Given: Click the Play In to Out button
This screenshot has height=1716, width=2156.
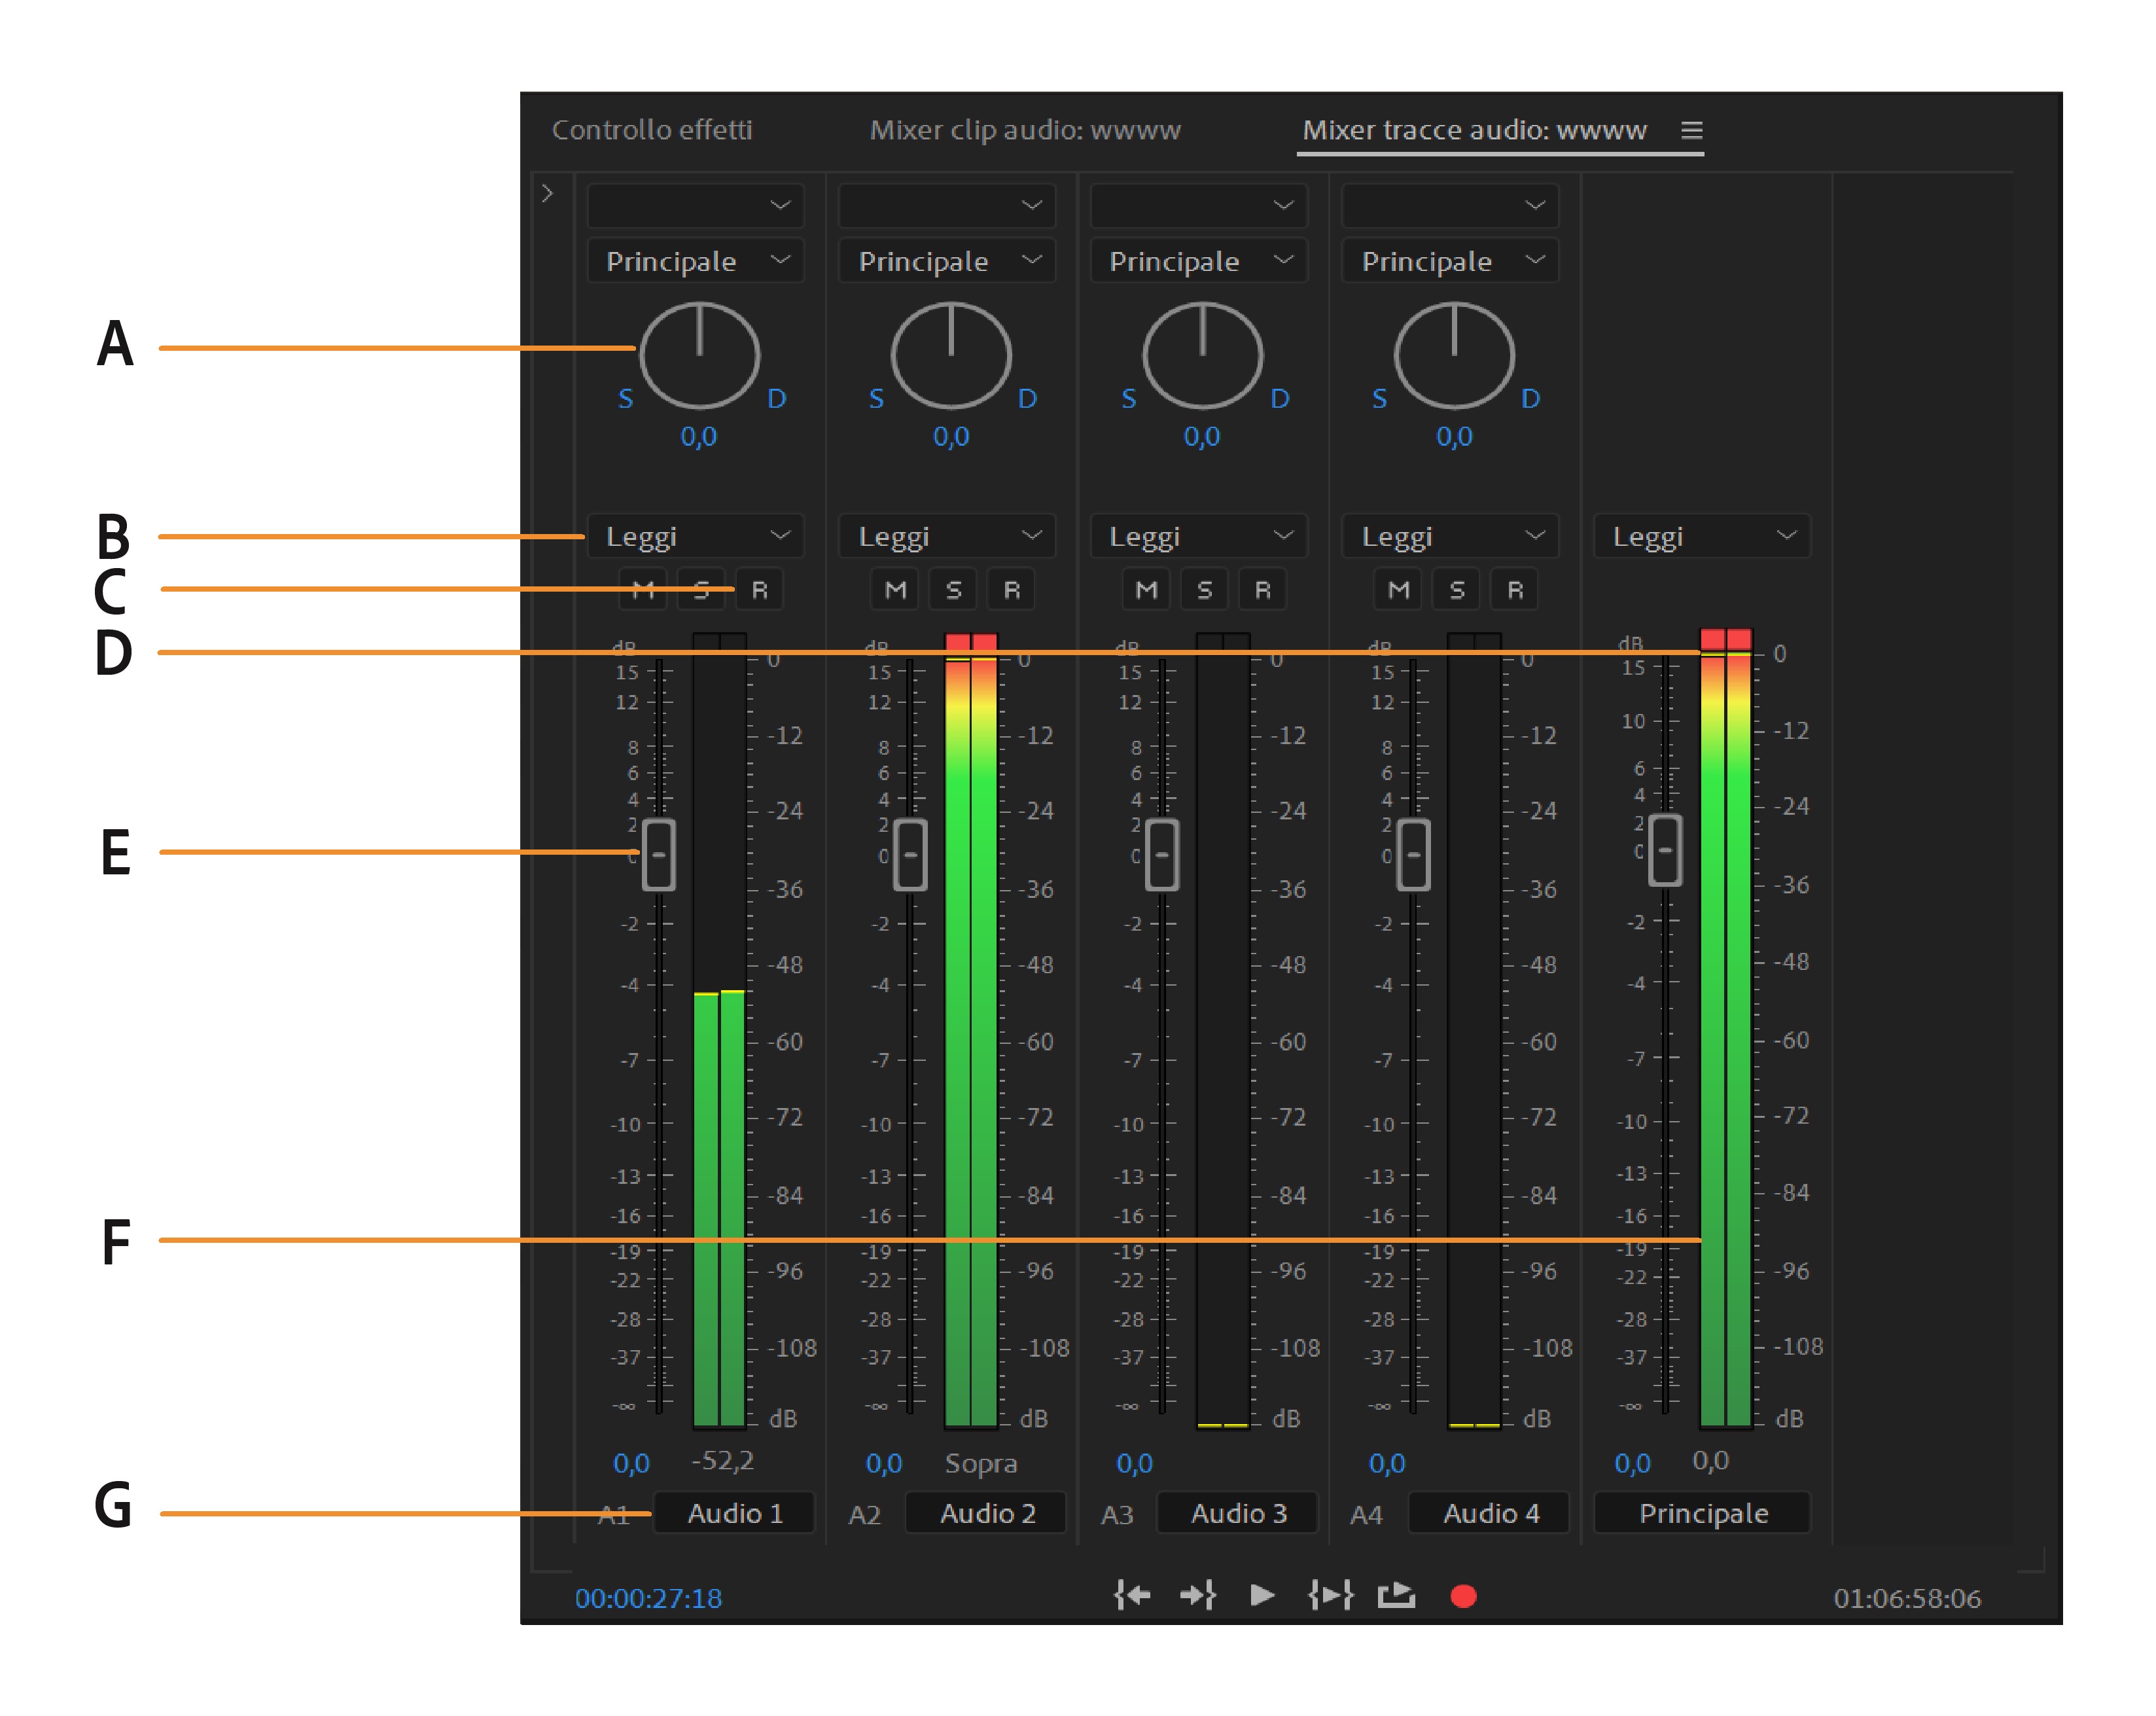Looking at the screenshot, I should (x=1331, y=1595).
